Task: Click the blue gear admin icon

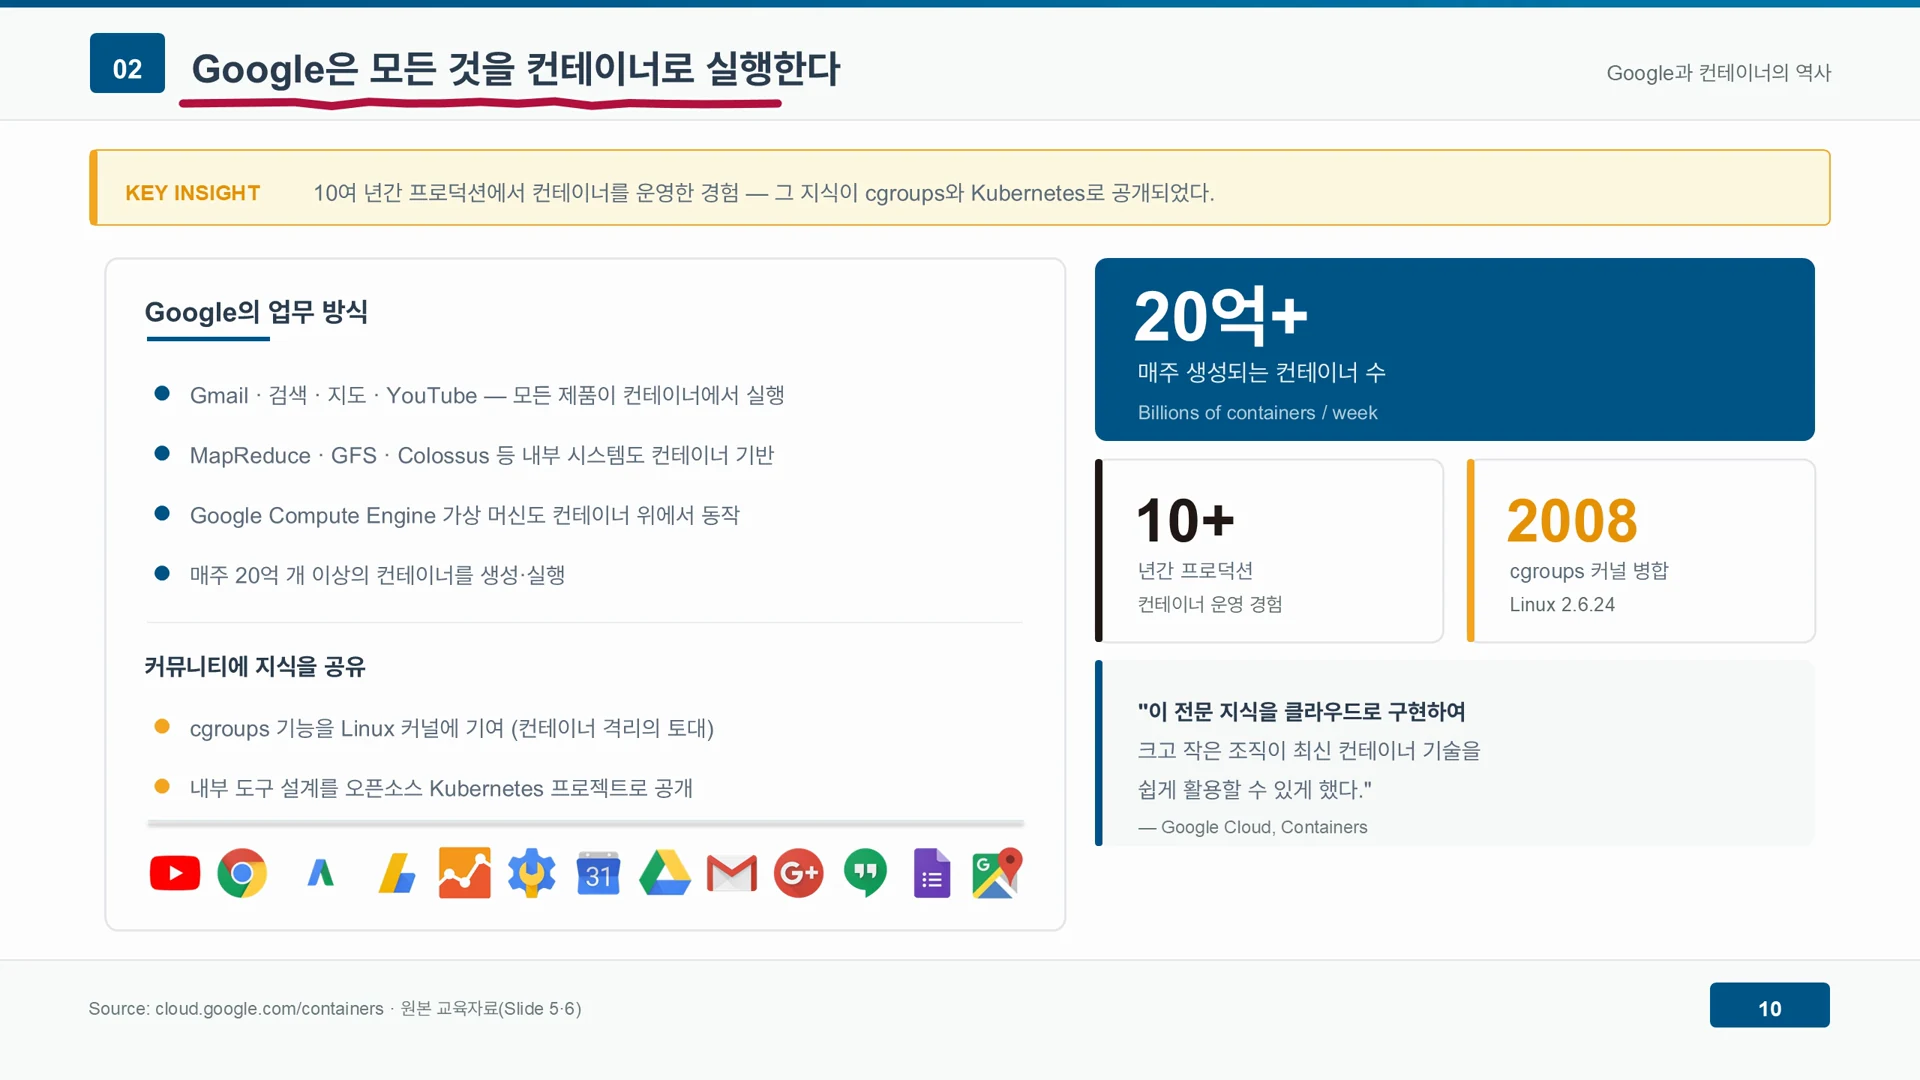Action: [x=531, y=873]
